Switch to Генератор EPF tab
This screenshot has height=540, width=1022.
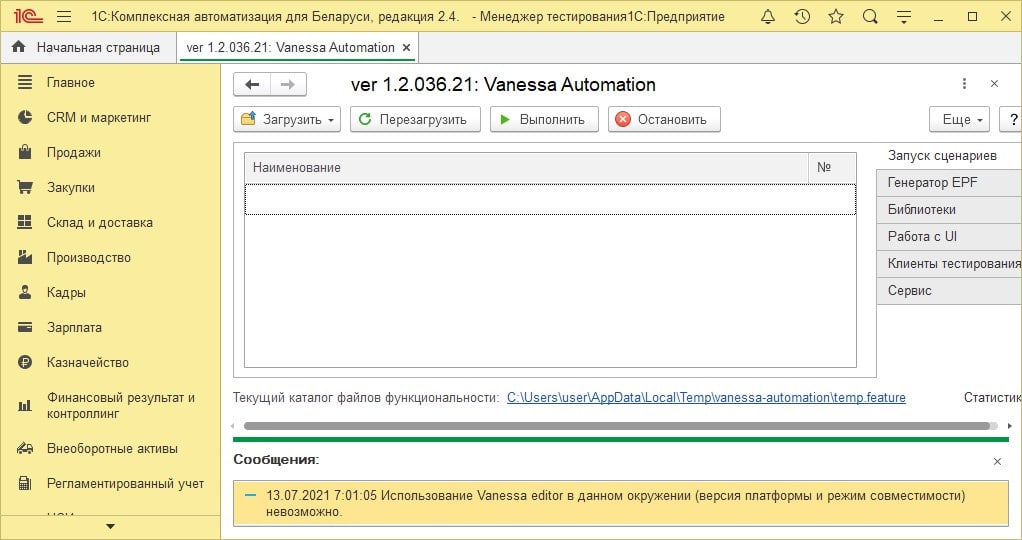[x=949, y=183]
